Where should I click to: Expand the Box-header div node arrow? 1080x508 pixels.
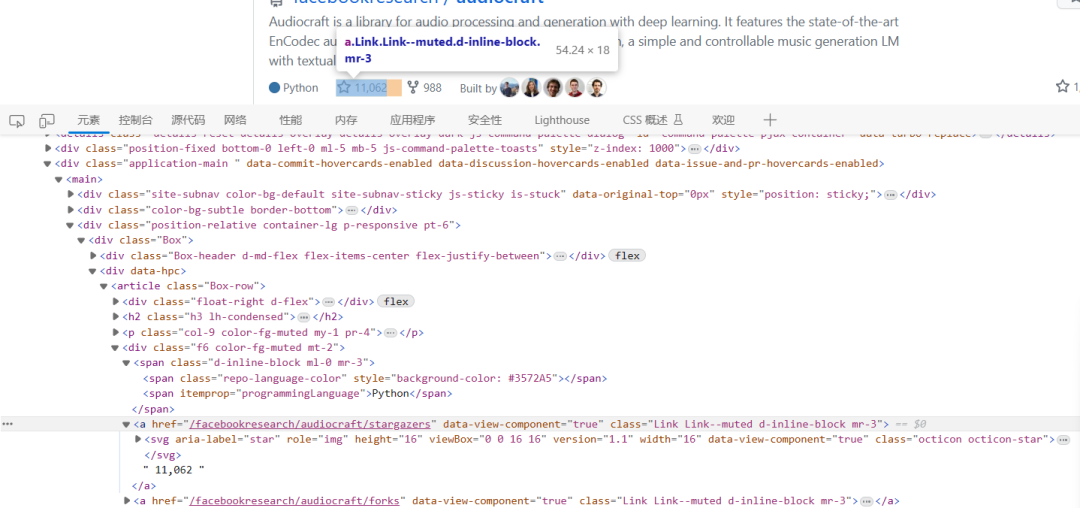point(93,256)
